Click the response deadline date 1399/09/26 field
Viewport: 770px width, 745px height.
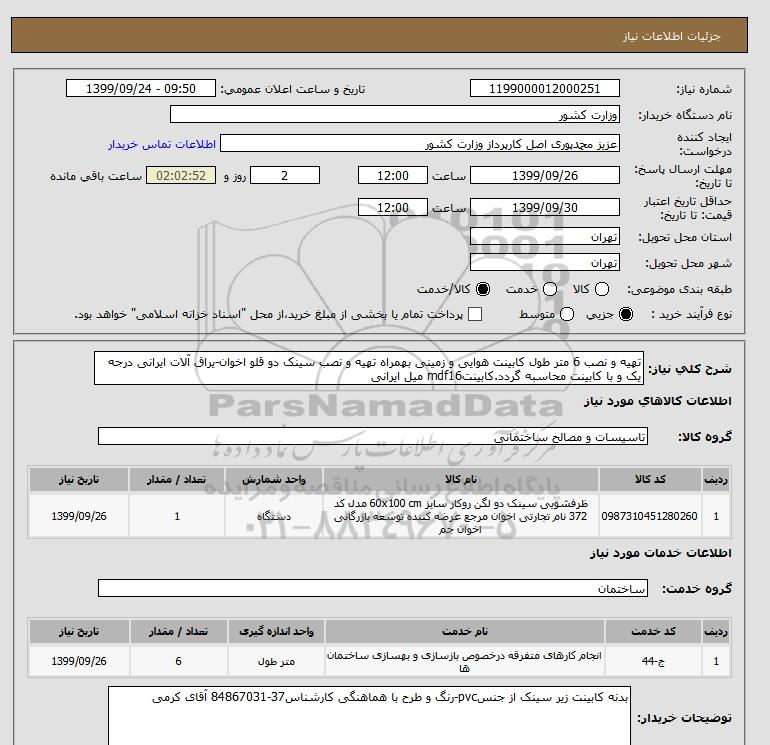(545, 175)
